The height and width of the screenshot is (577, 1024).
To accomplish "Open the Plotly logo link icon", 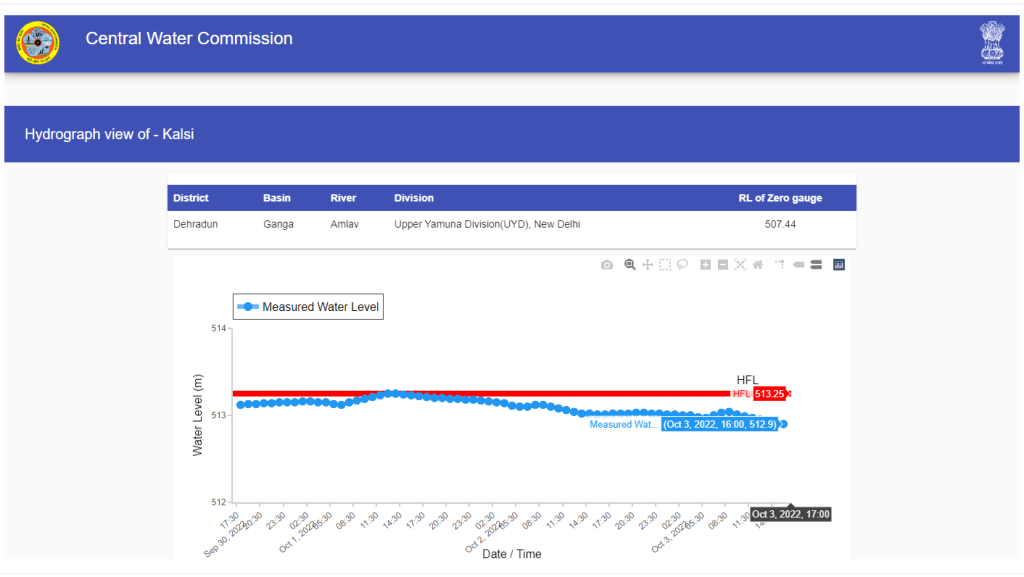I will coord(839,265).
